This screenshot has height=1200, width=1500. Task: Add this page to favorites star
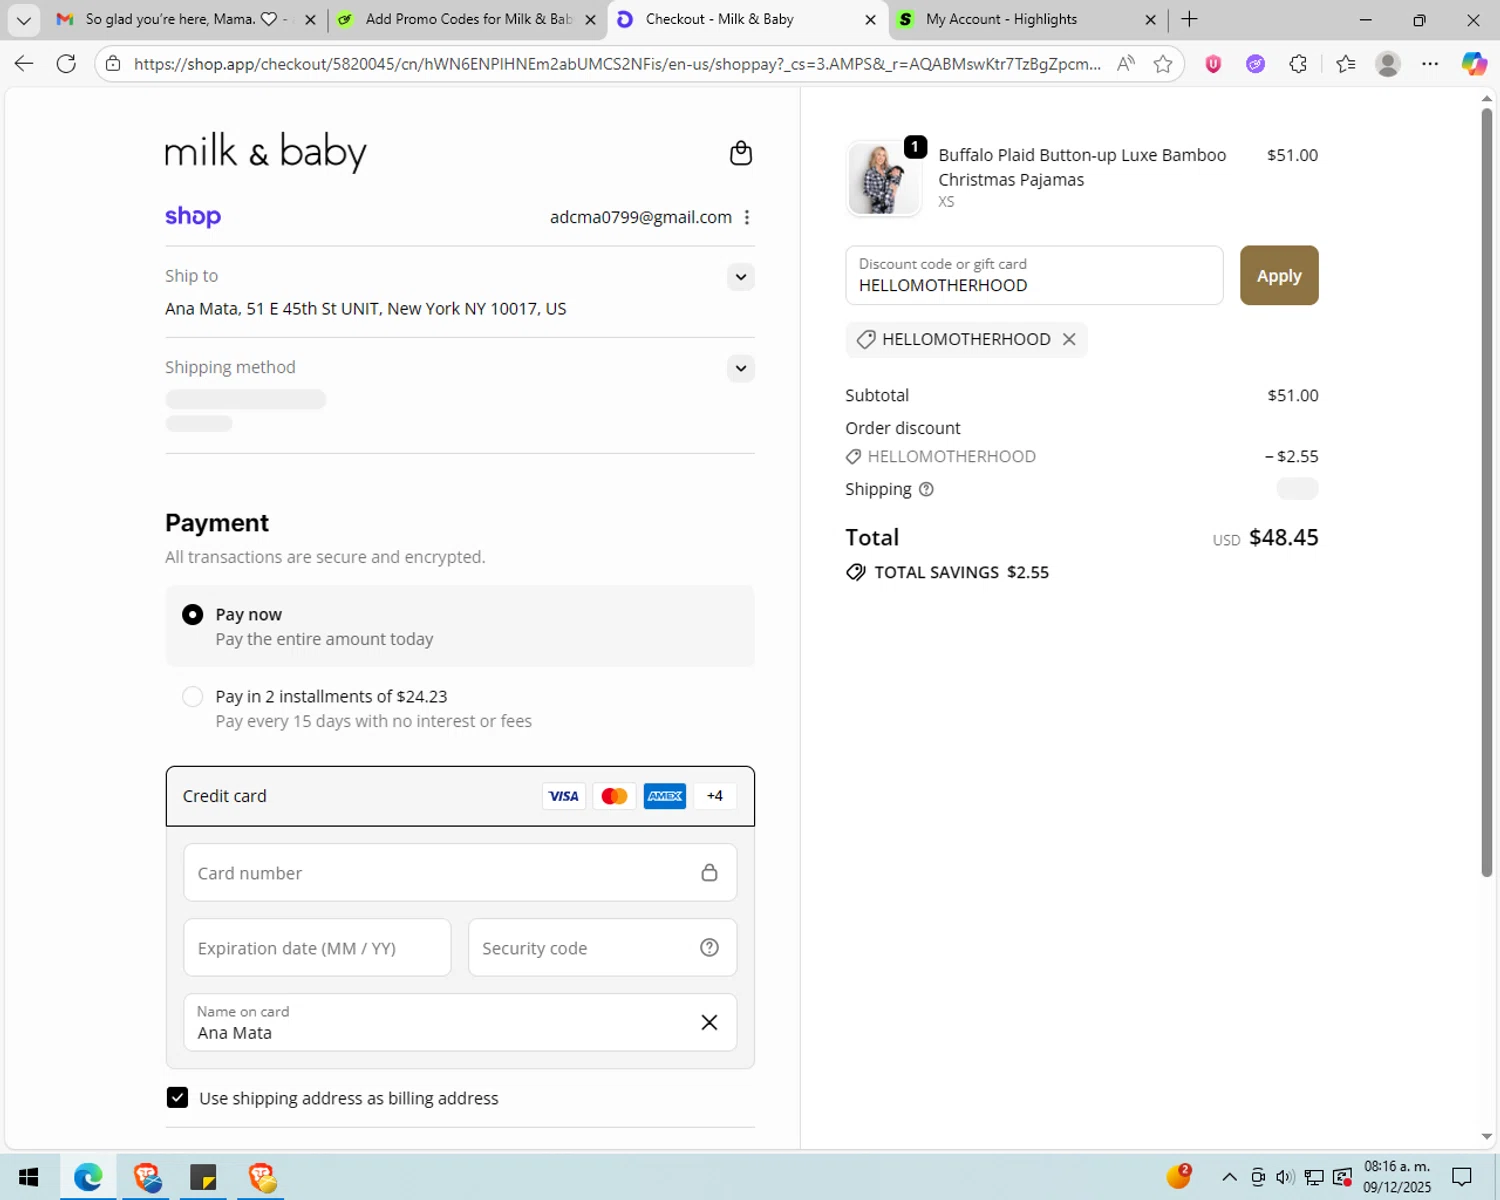point(1162,64)
